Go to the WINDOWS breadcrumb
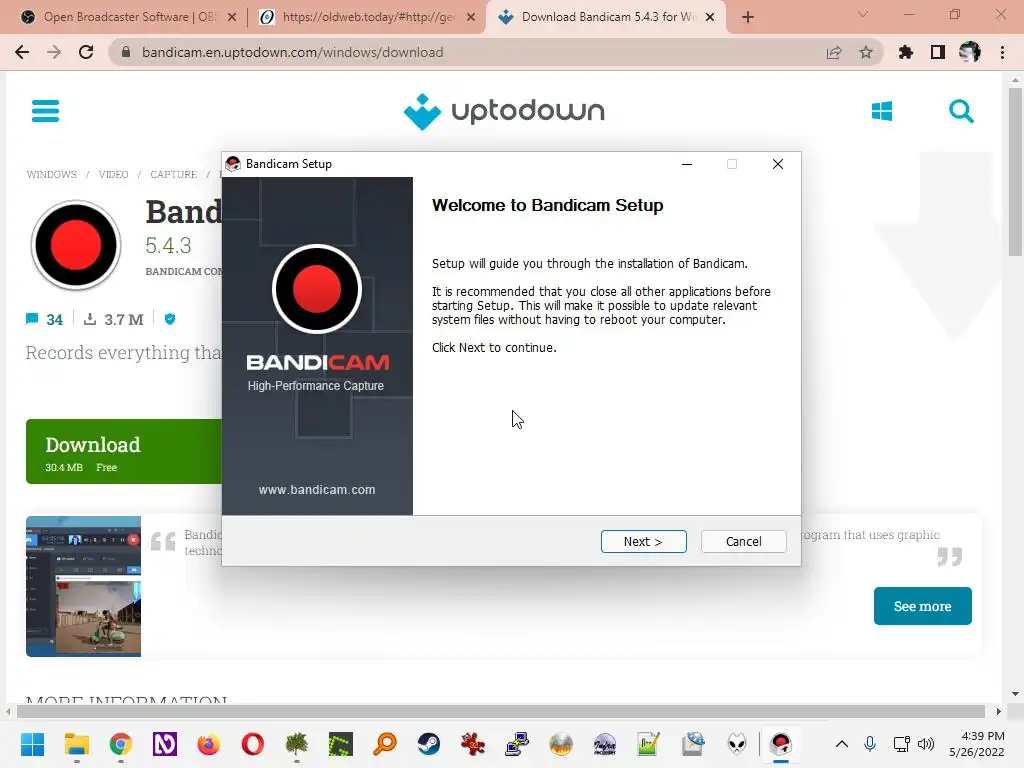 click(52, 174)
